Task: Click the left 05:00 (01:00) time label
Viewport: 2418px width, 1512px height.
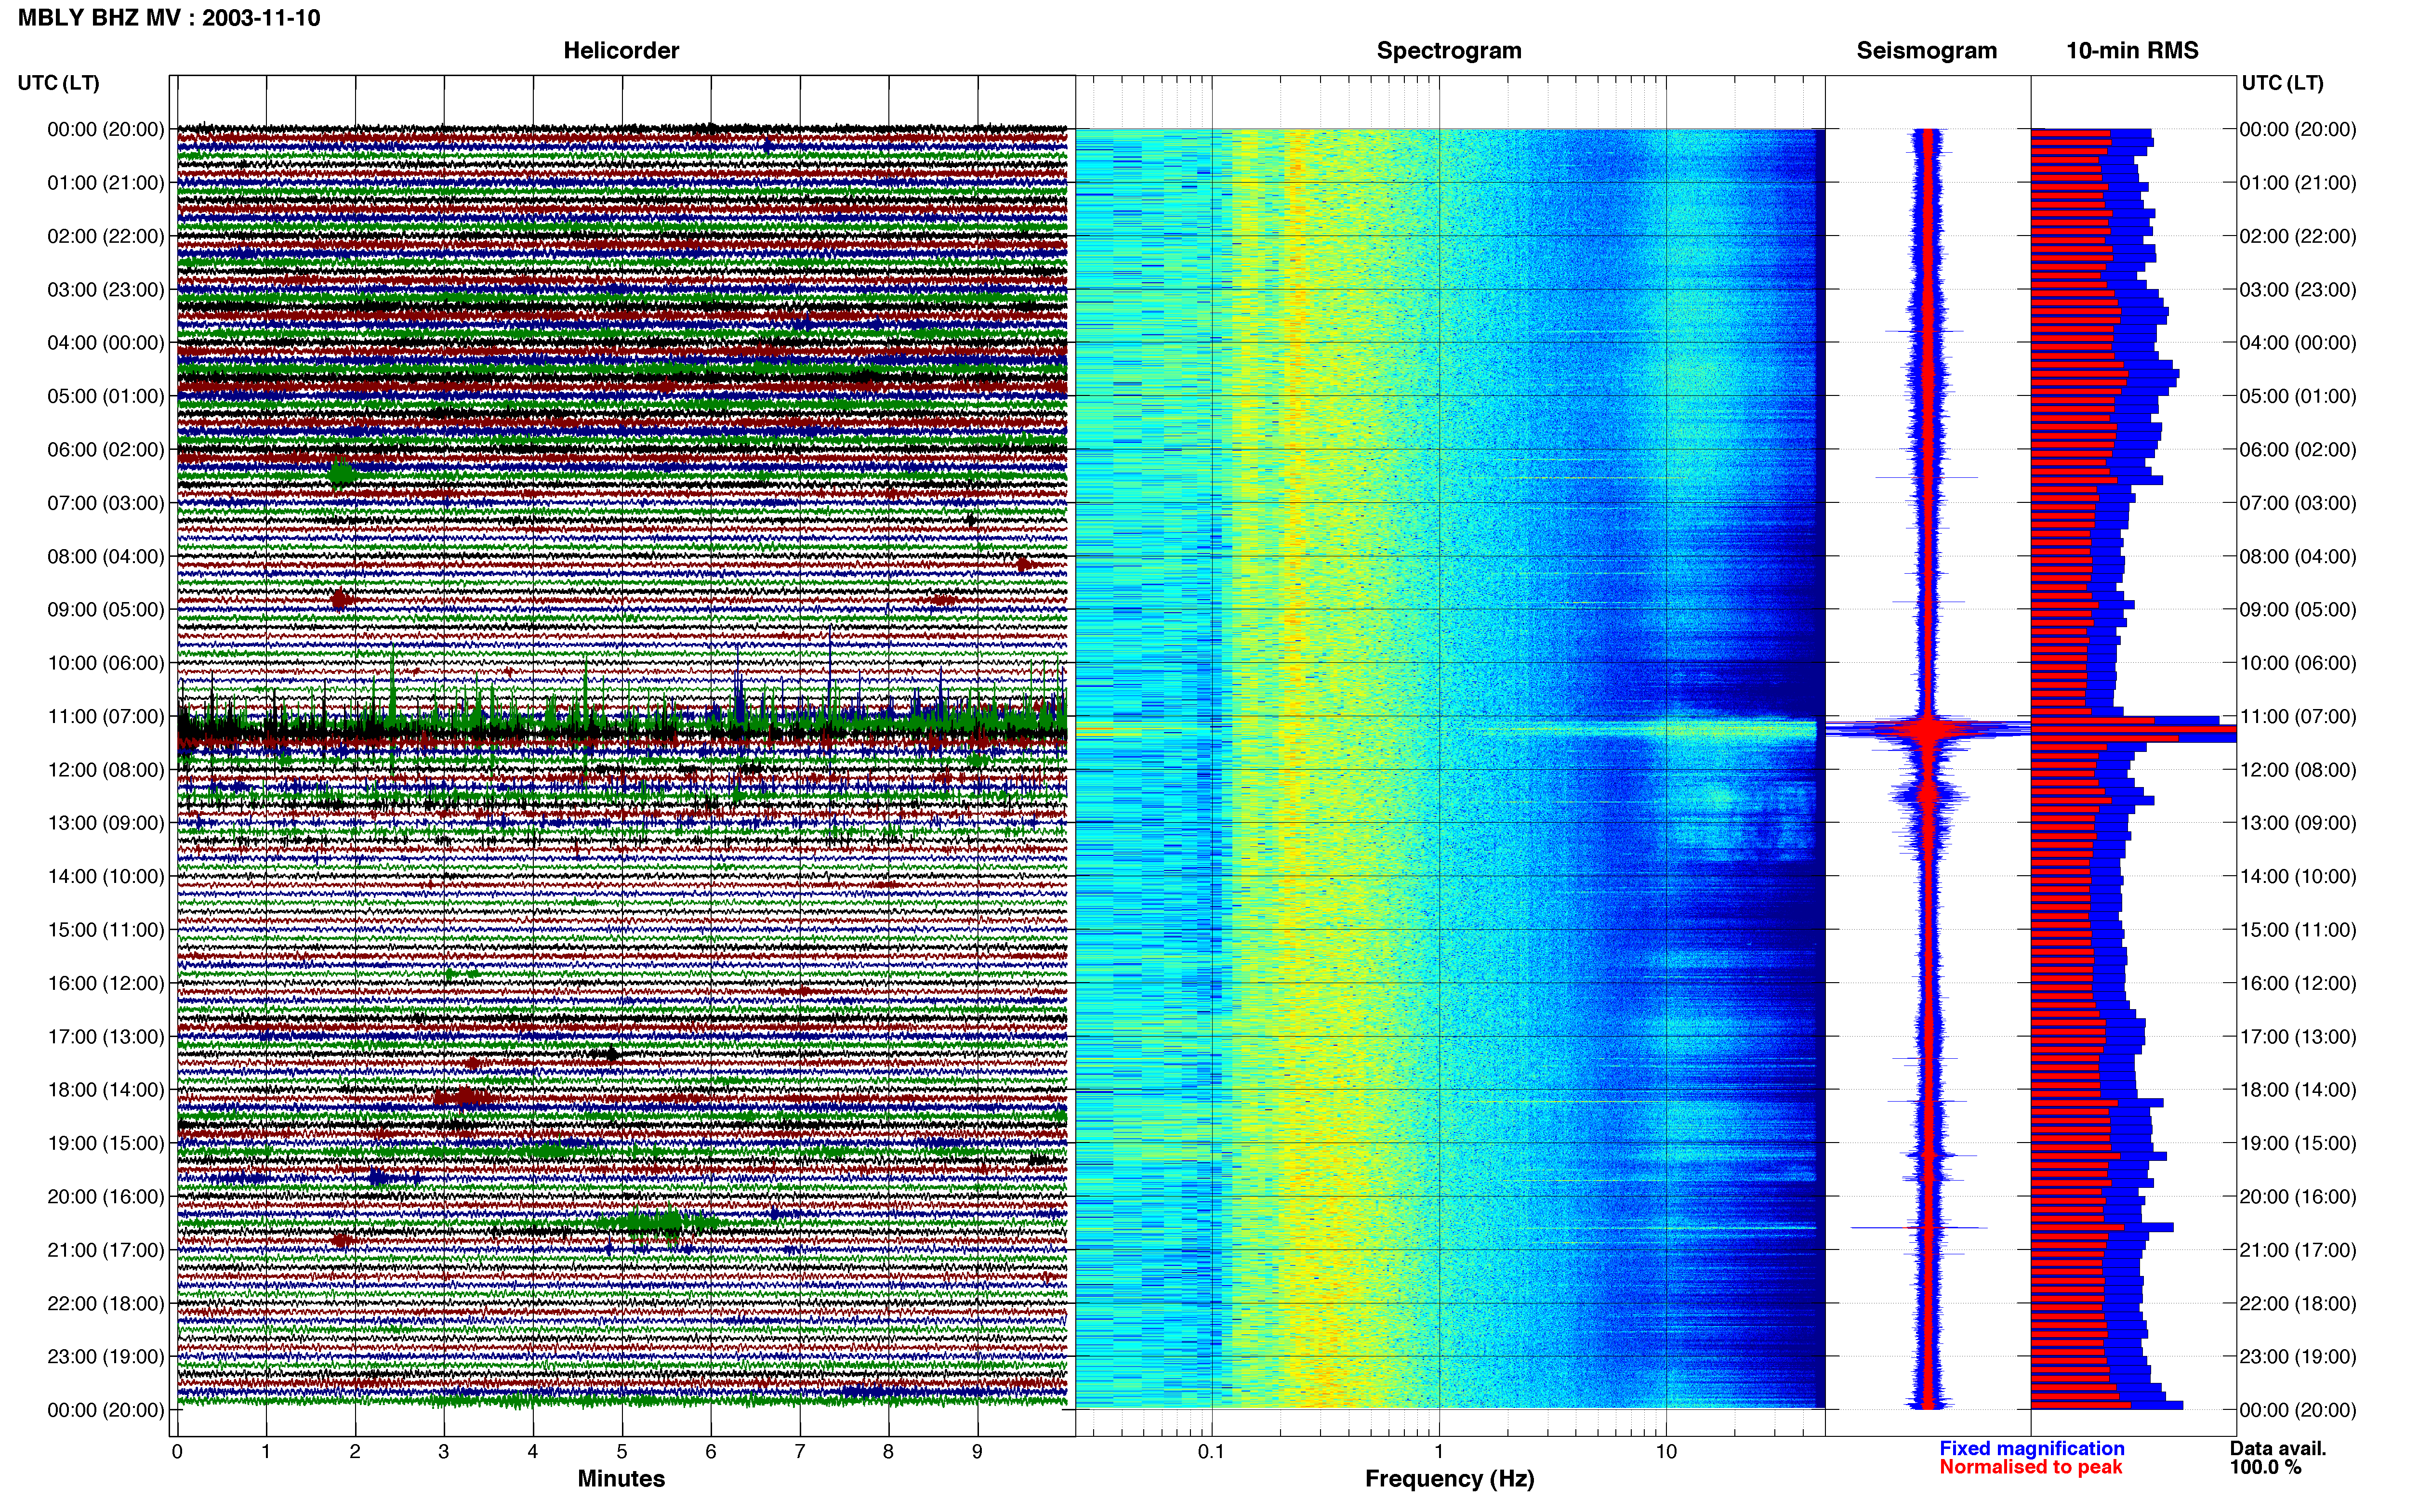Action: (106, 396)
